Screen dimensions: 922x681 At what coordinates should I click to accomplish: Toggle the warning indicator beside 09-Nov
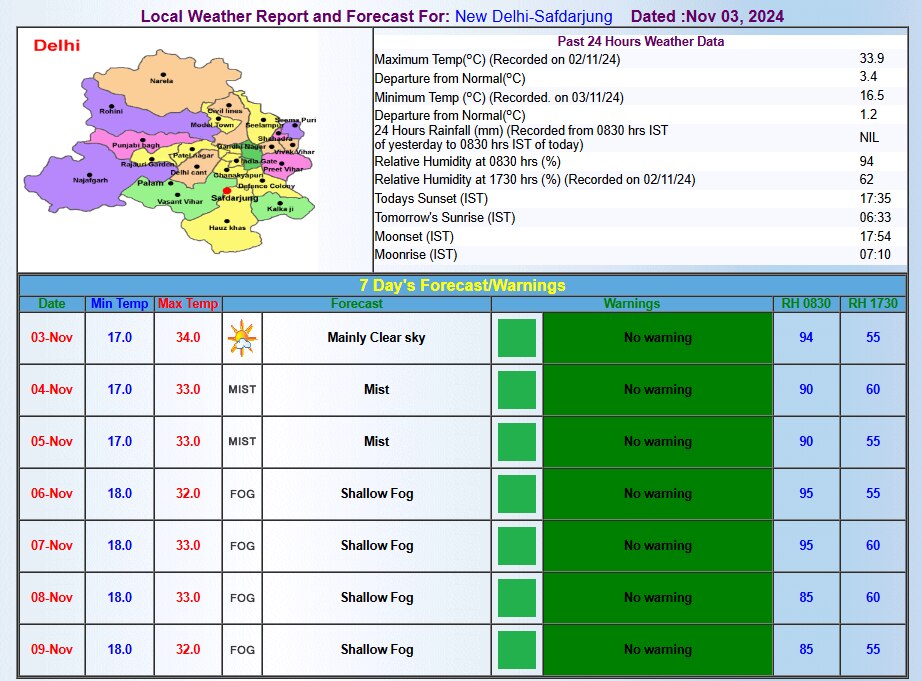pyautogui.click(x=517, y=649)
